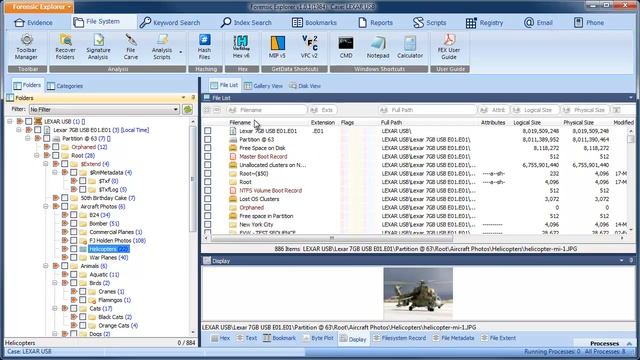640x360 pixels.
Task: Collapse the Aircraft Photos folder
Action: [x=46, y=207]
